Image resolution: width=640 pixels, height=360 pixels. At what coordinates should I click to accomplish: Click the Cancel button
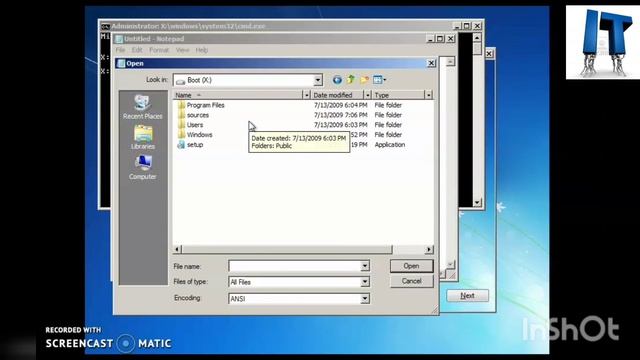[411, 281]
